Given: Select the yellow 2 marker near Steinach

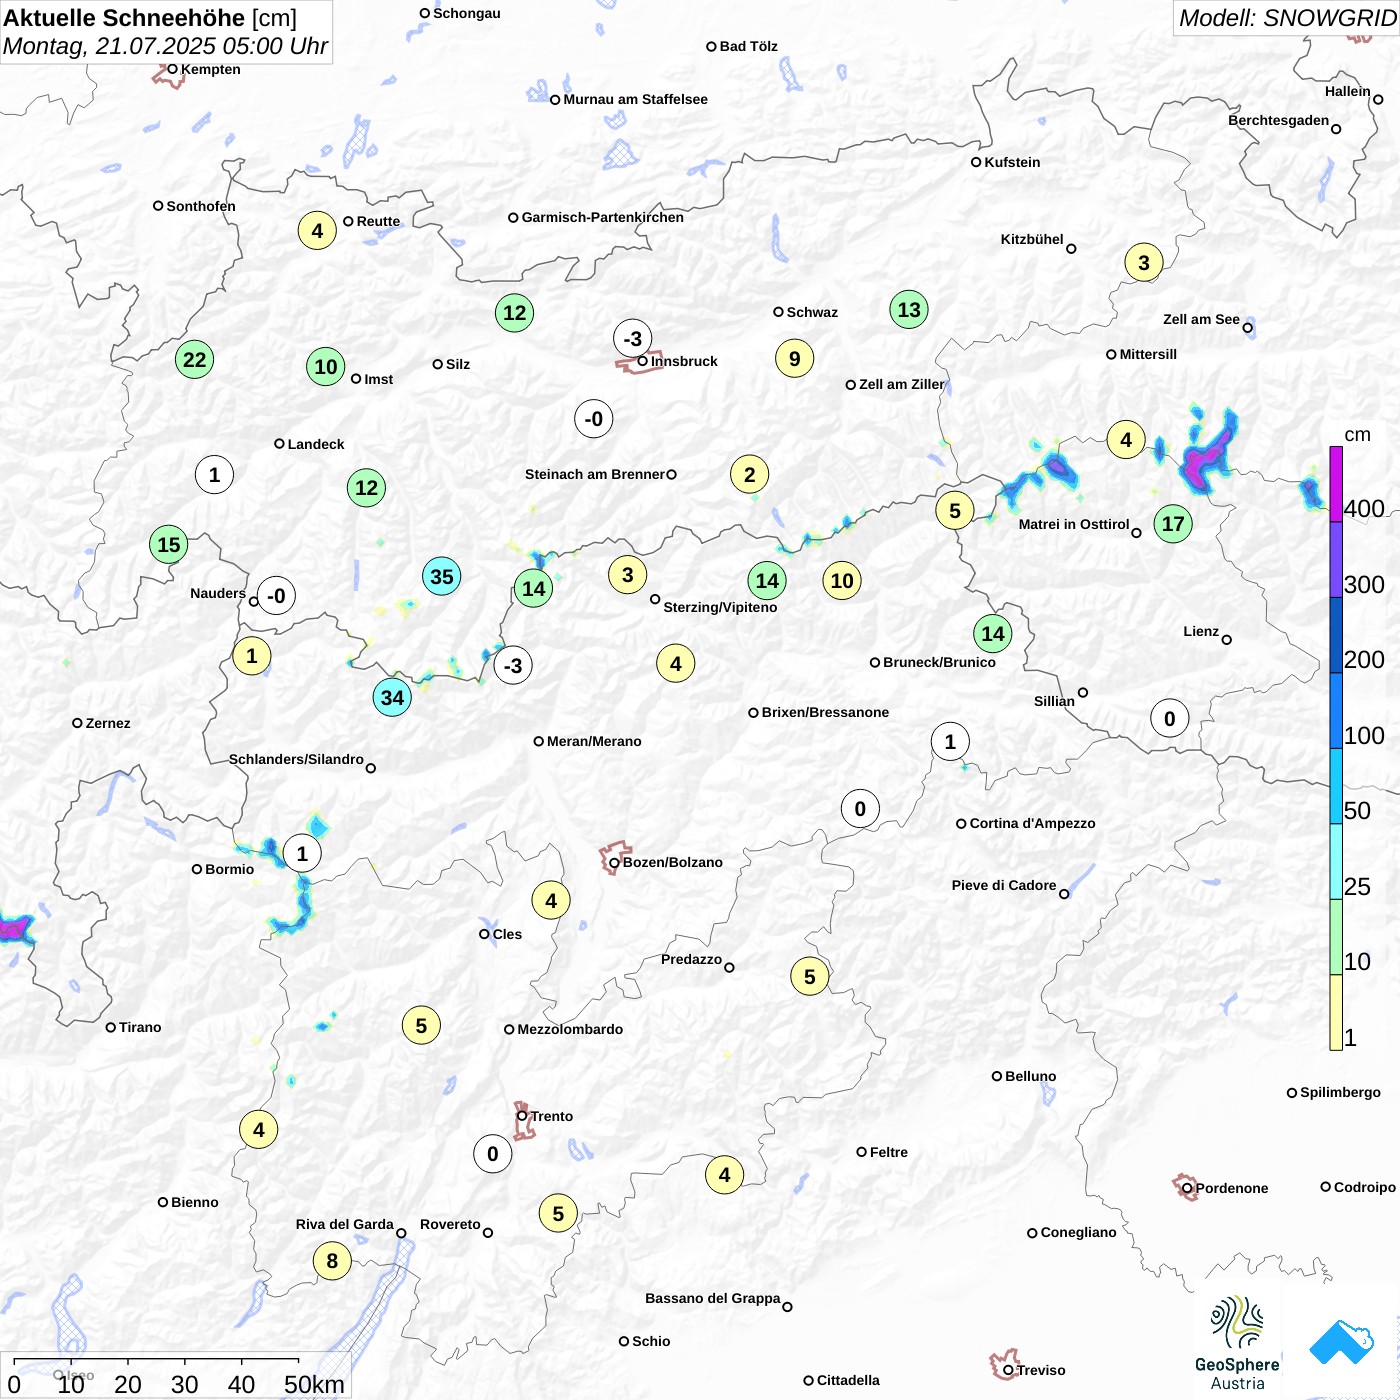Looking at the screenshot, I should [749, 474].
